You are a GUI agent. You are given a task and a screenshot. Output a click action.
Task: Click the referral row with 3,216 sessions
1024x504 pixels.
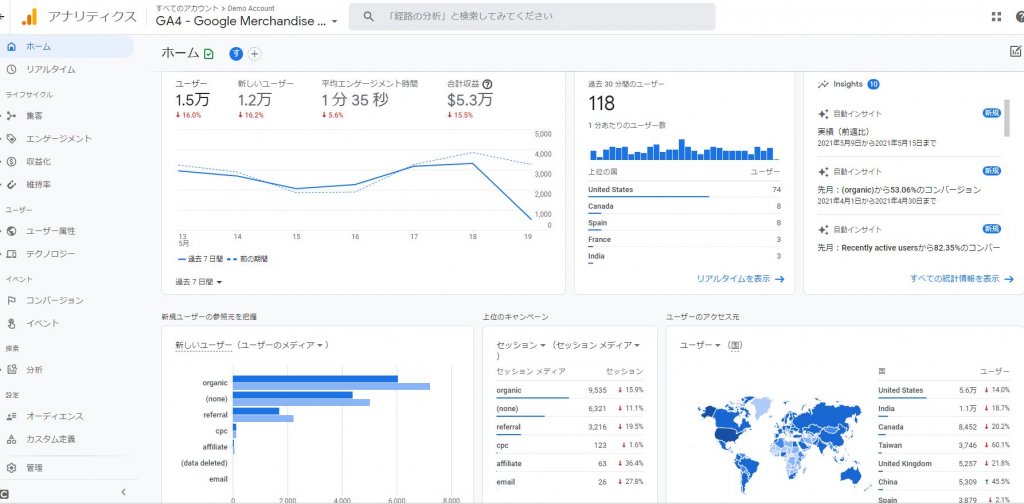569,427
